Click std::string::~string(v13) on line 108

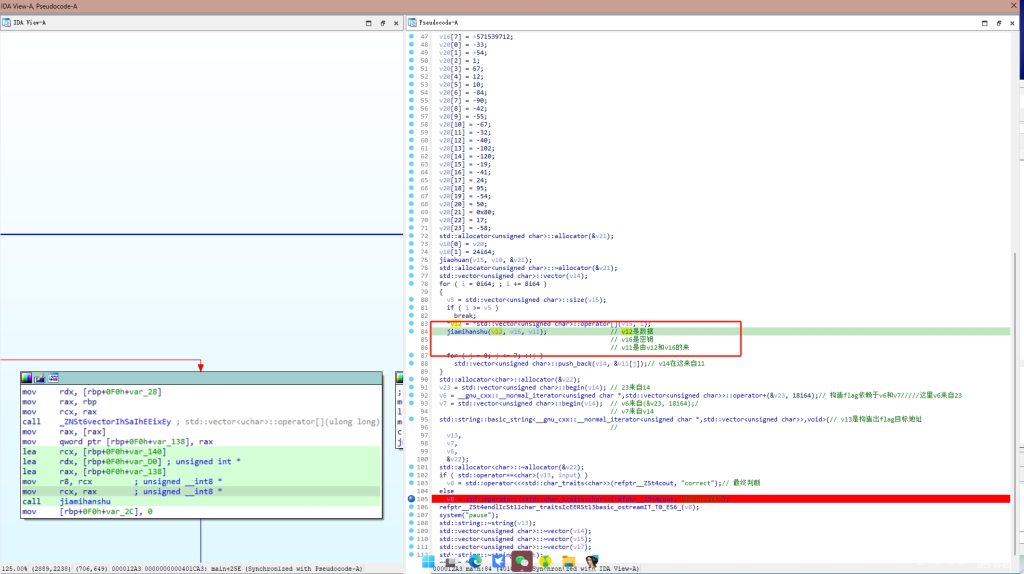click(487, 523)
